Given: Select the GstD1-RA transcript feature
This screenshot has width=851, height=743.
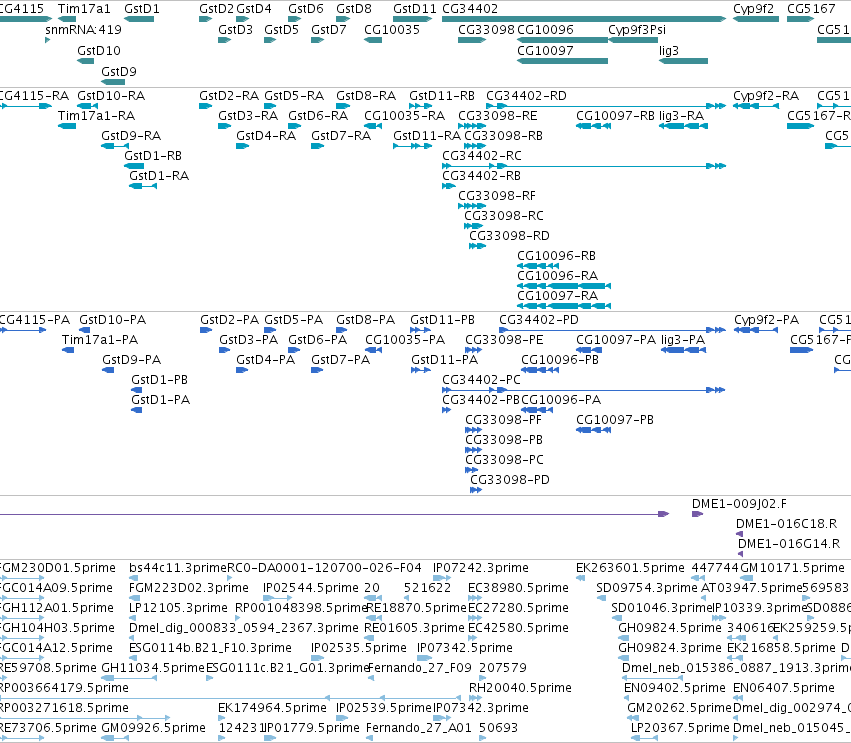Looking at the screenshot, I should pos(143,186).
